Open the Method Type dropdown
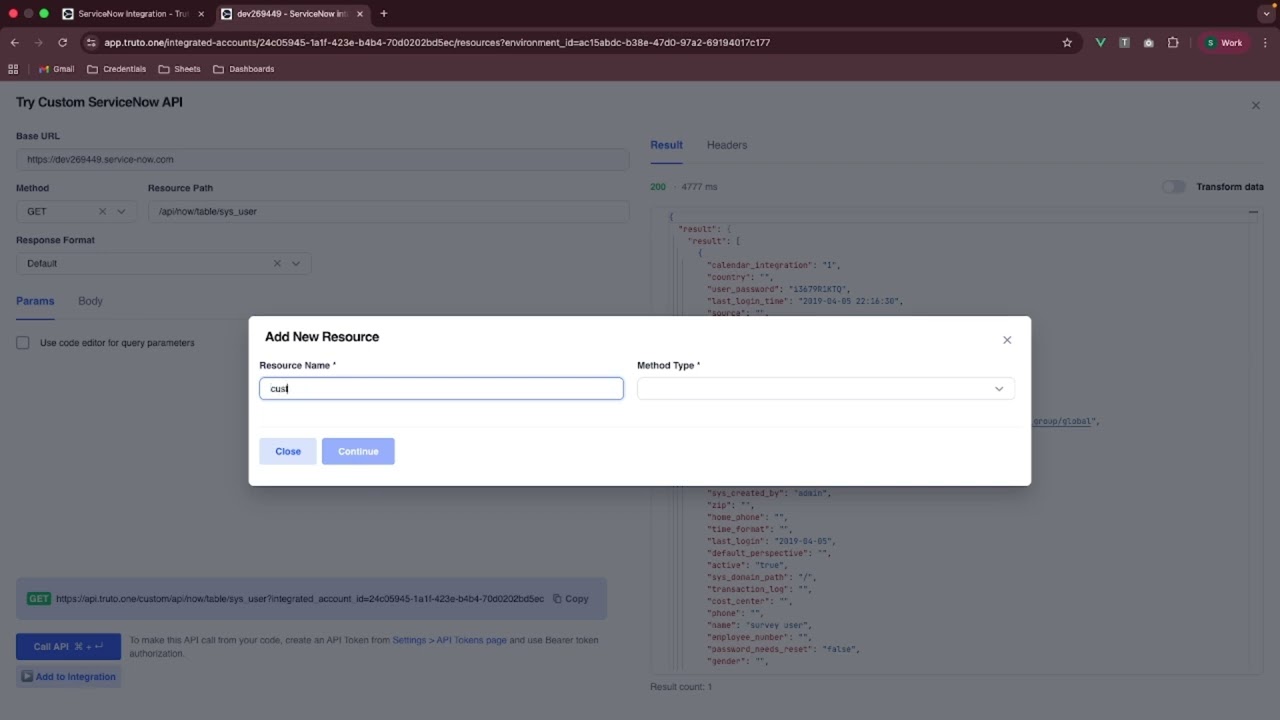Image resolution: width=1280 pixels, height=720 pixels. pos(826,389)
